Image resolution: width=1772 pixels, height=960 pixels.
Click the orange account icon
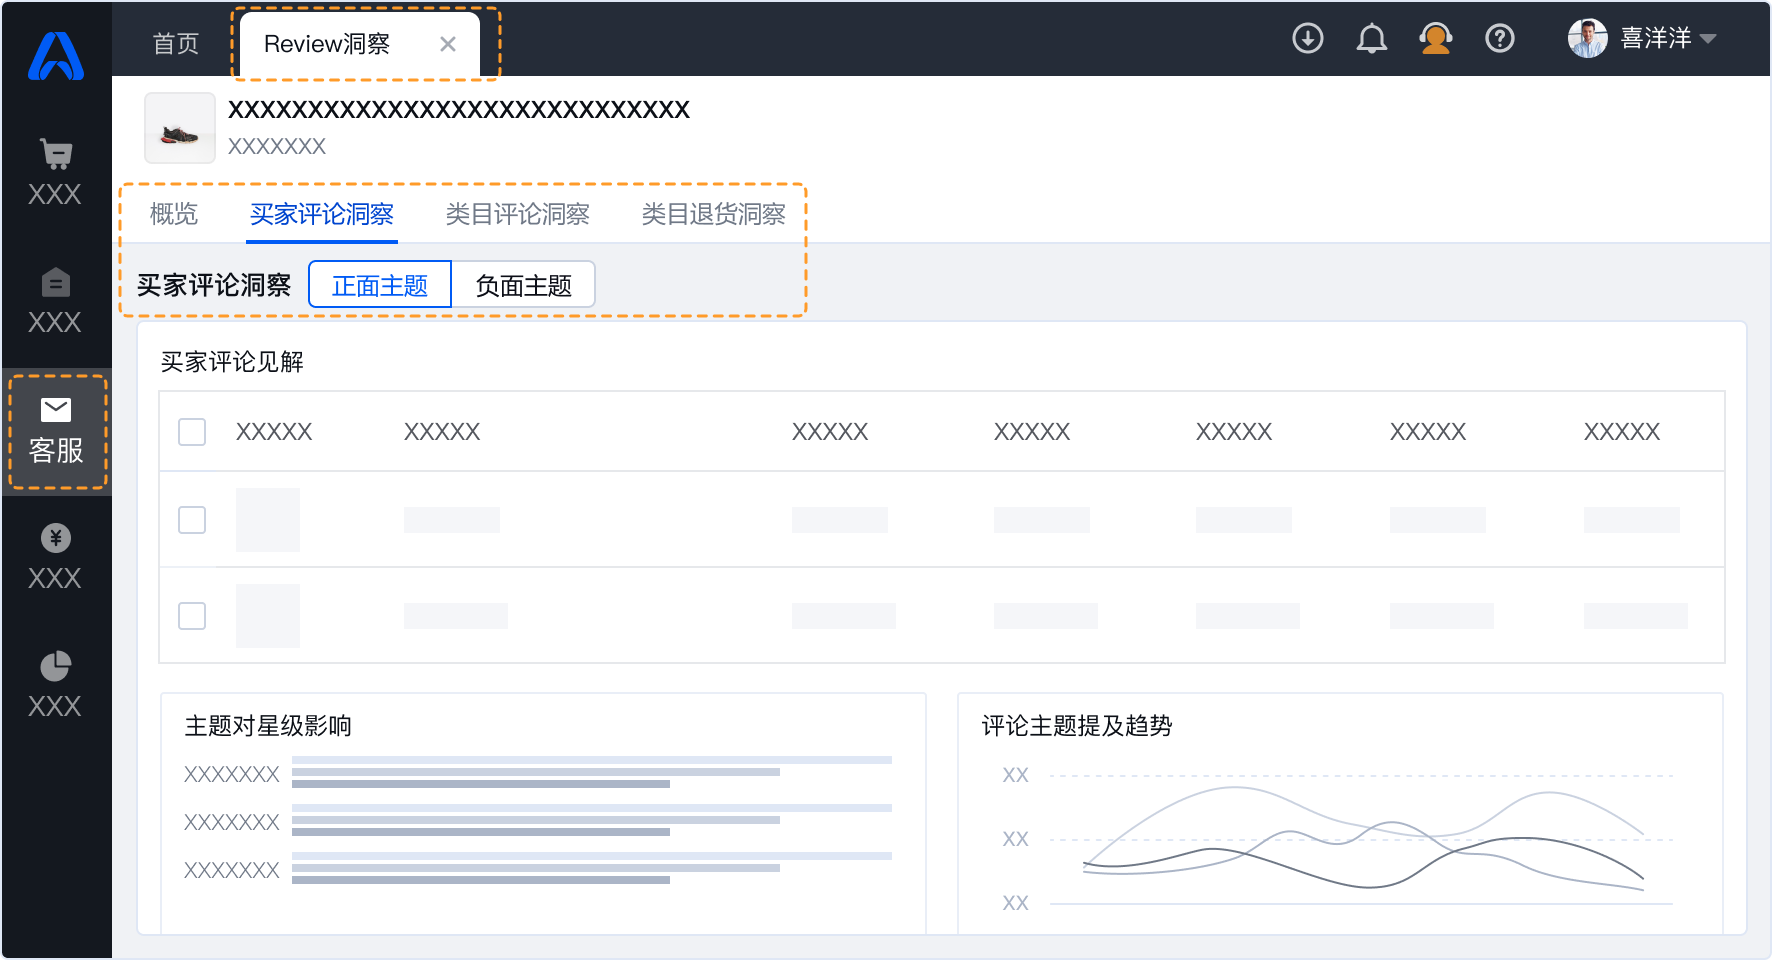1435,39
